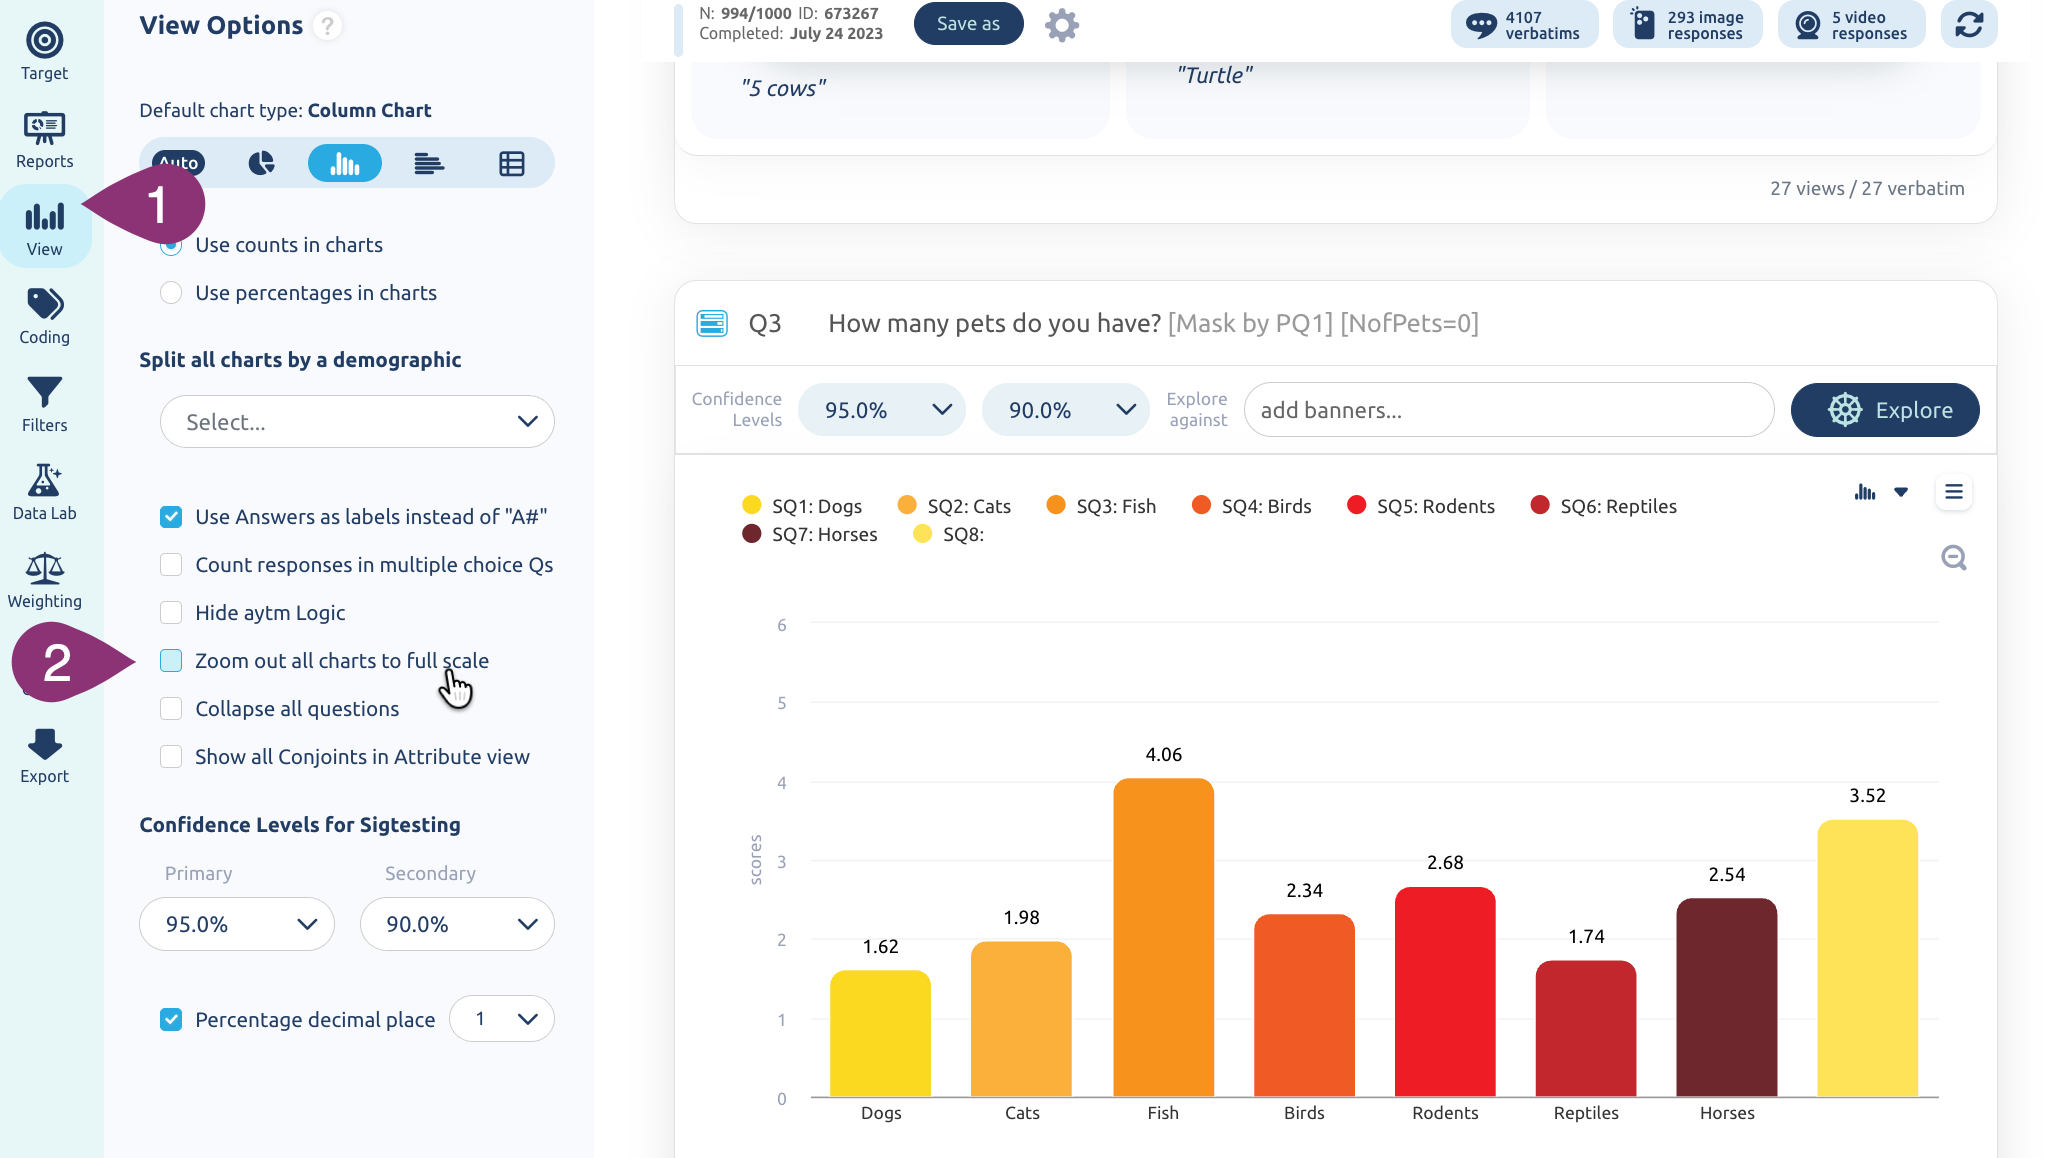Screen dimensions: 2056x1158
Task: Click the refresh icon at top right
Action: [x=1969, y=25]
